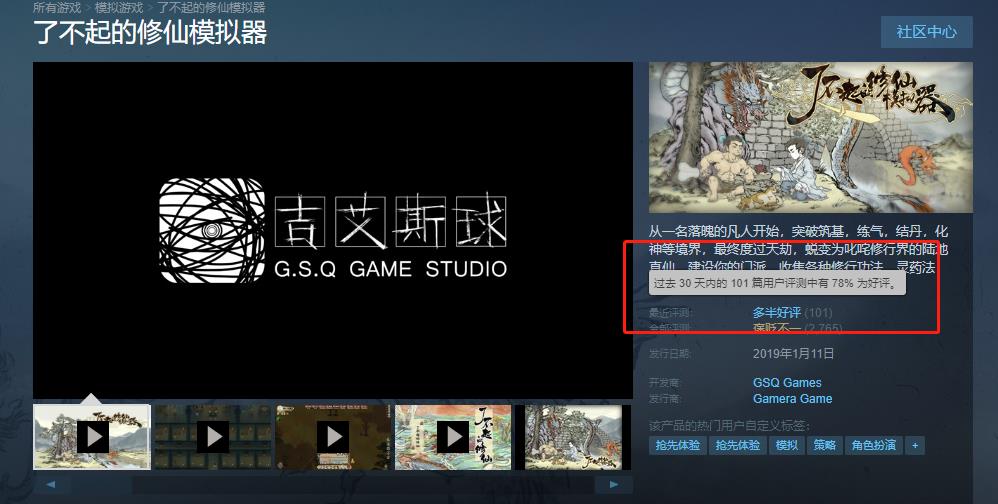Viewport: 998px width, 504px height.
Task: Select the 角色扮演 tag
Action: pyautogui.click(x=872, y=445)
